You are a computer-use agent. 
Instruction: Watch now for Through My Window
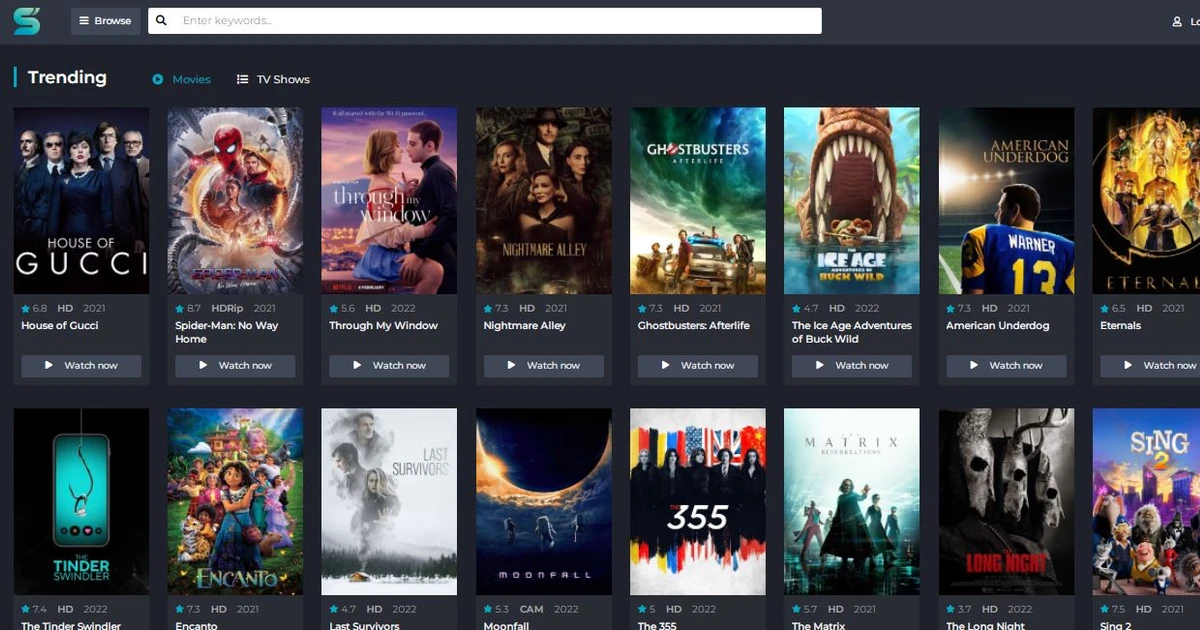[x=390, y=365]
